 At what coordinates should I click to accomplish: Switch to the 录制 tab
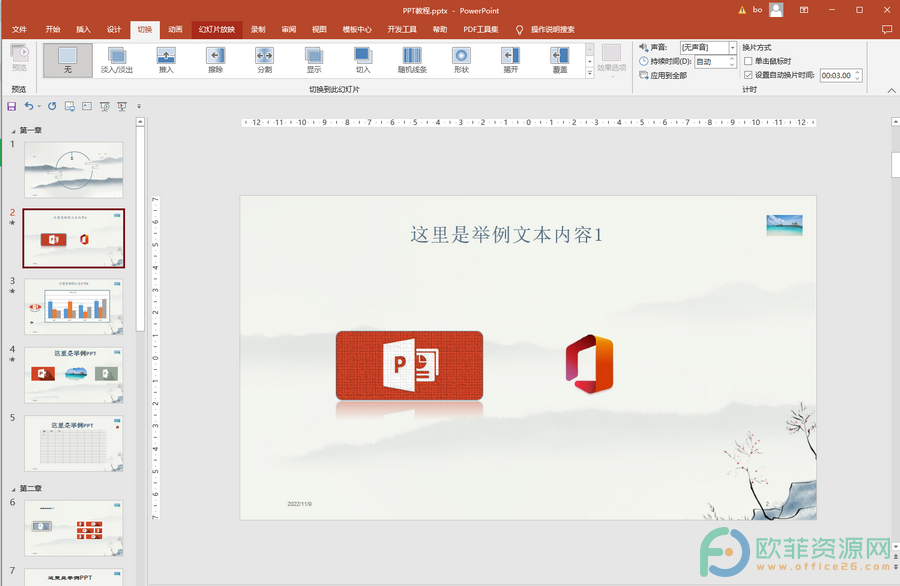point(258,29)
